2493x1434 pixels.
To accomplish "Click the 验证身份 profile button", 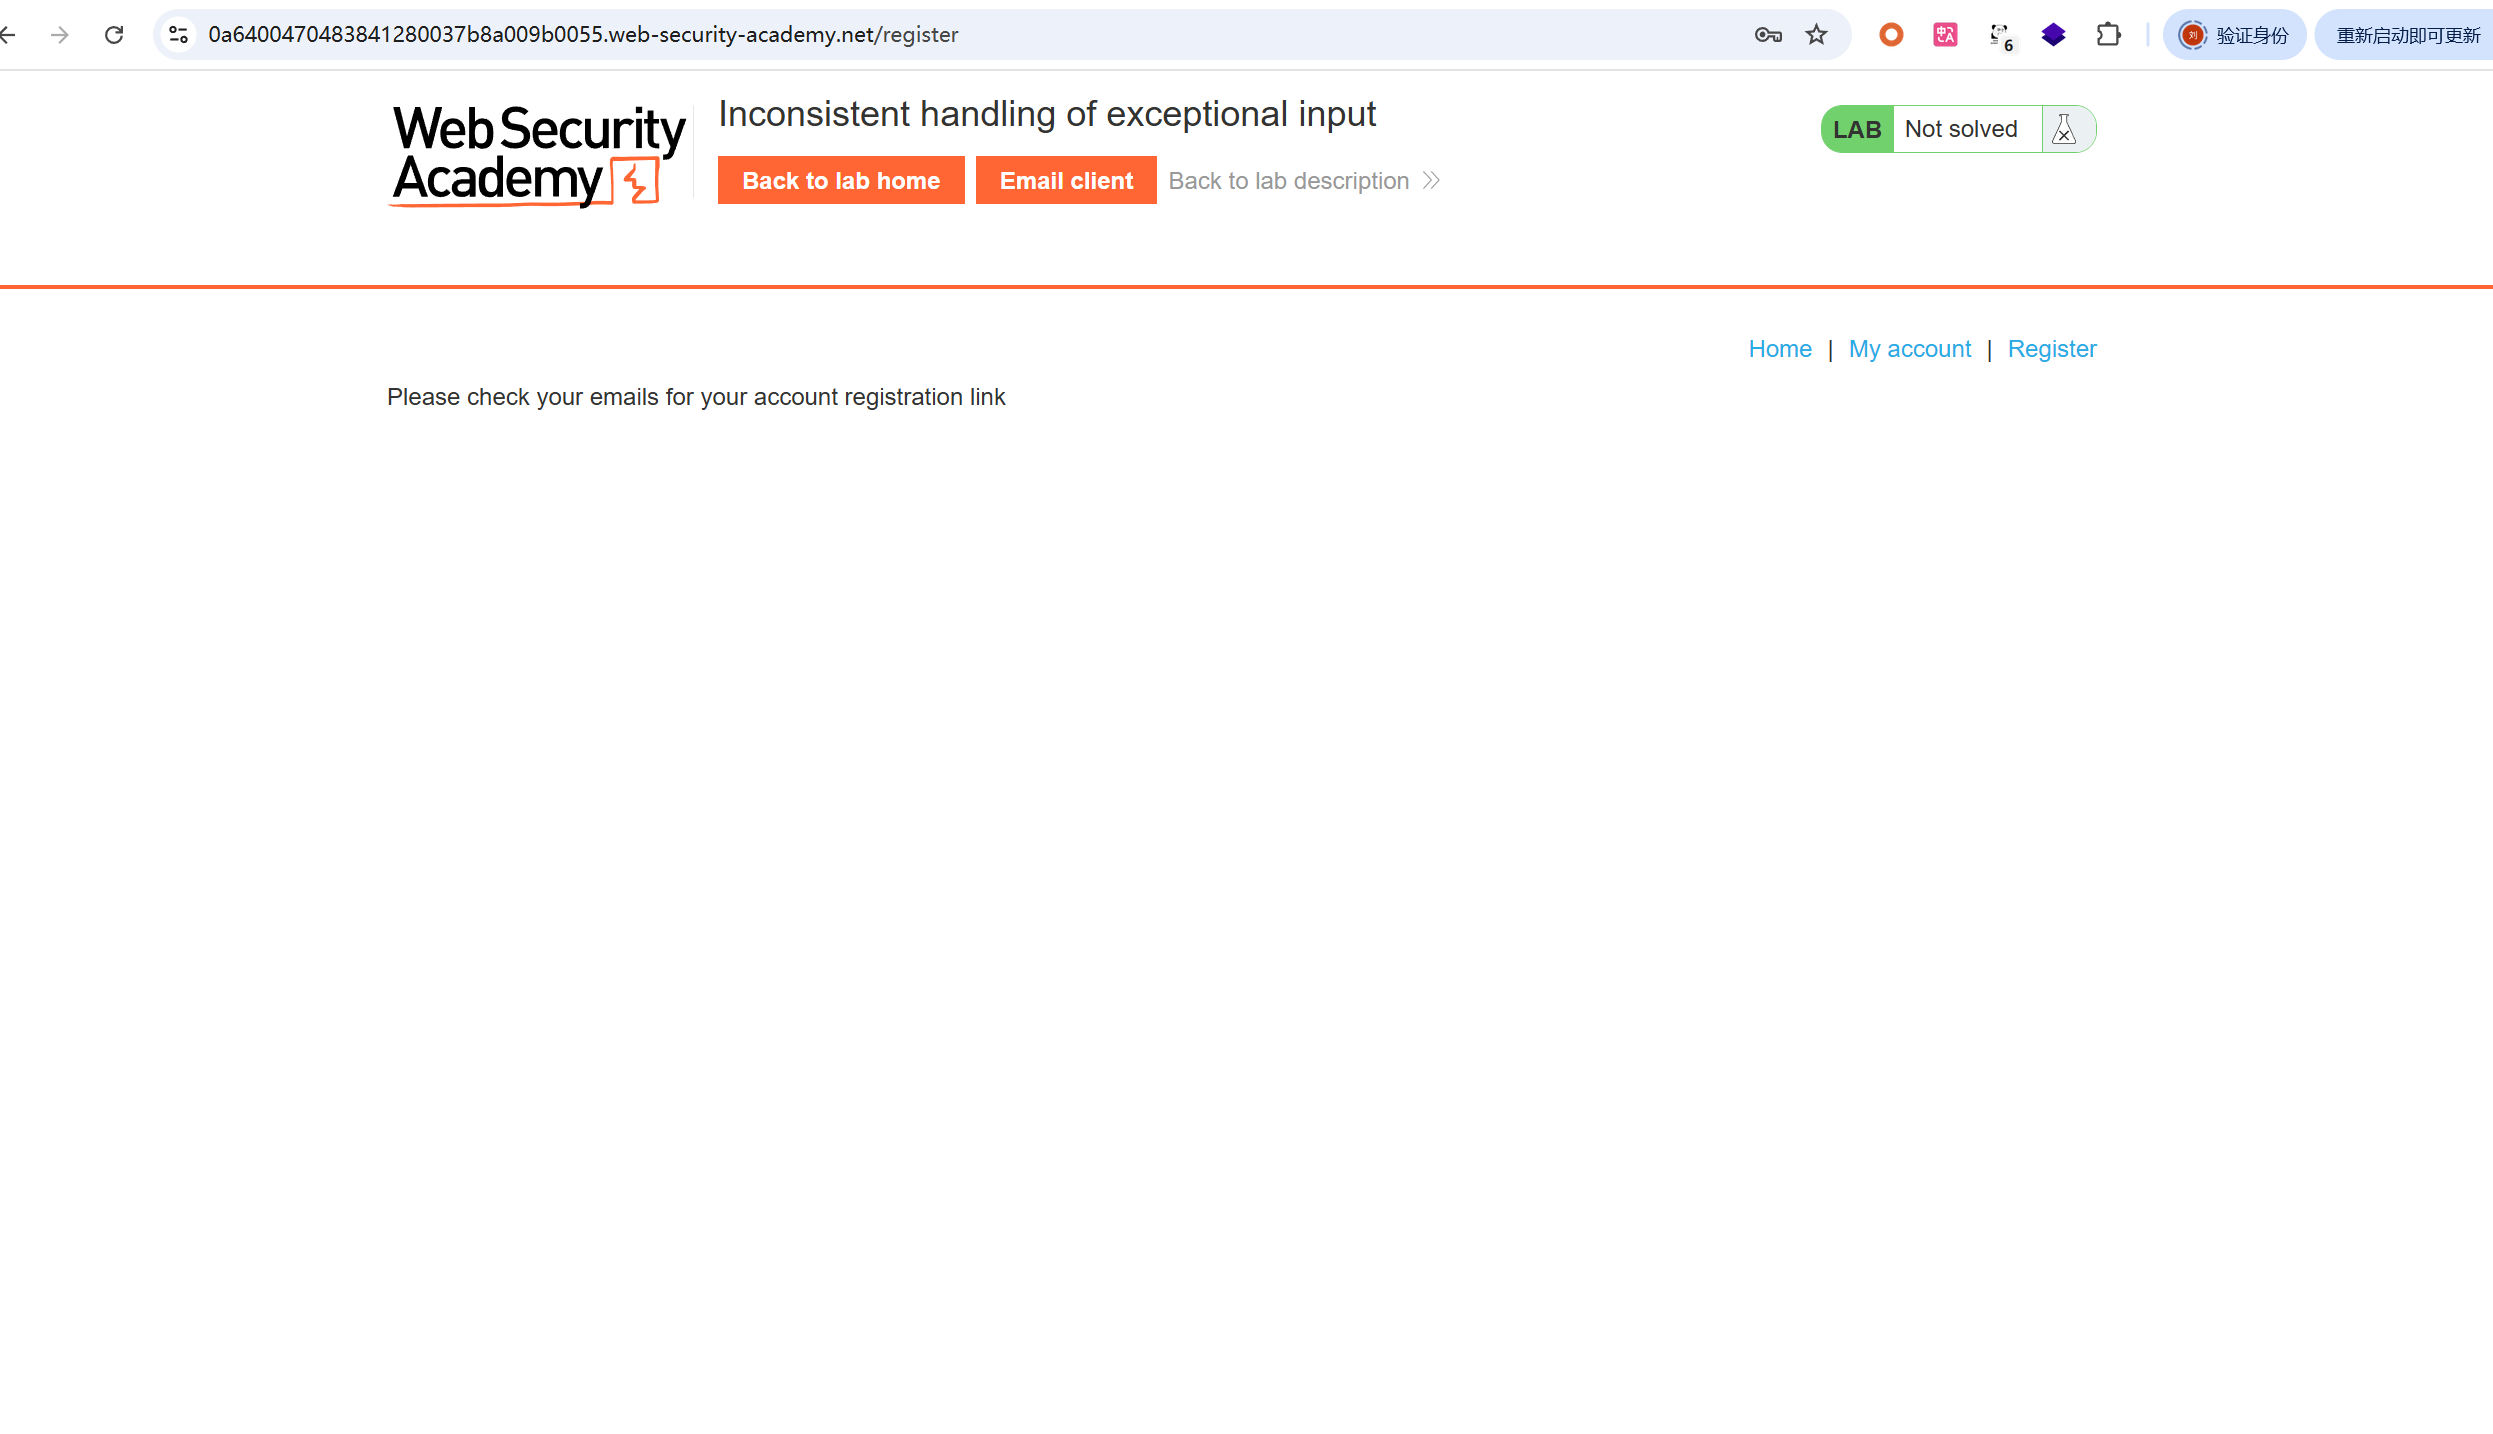I will [2234, 35].
